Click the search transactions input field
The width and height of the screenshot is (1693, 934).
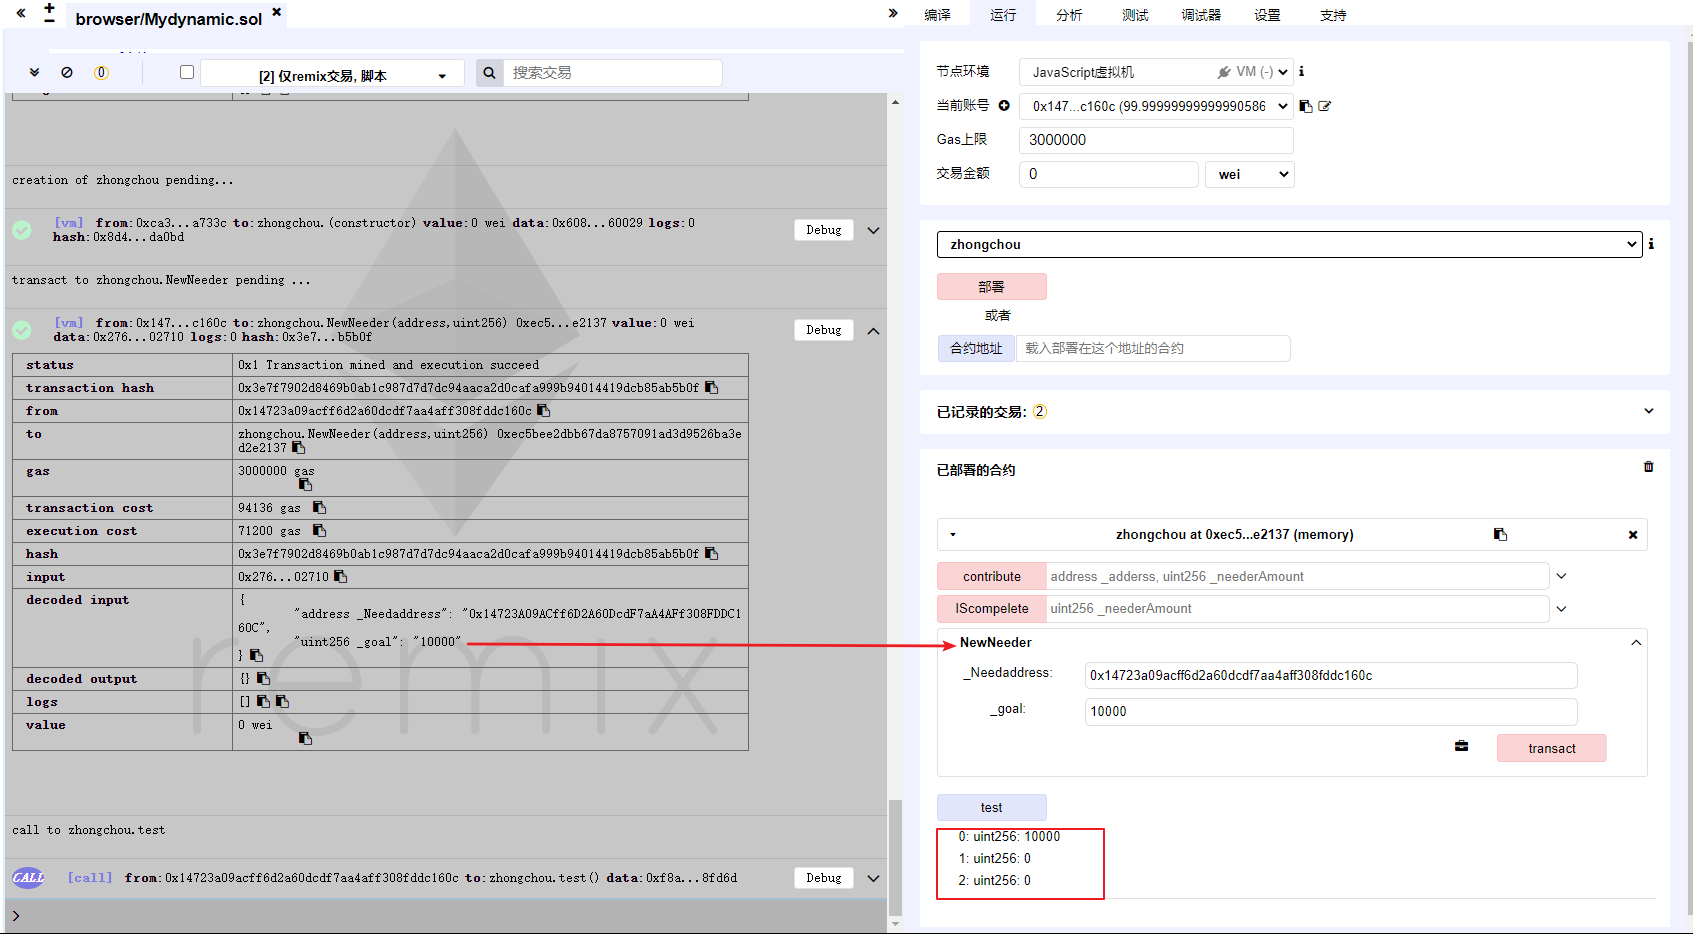click(612, 73)
